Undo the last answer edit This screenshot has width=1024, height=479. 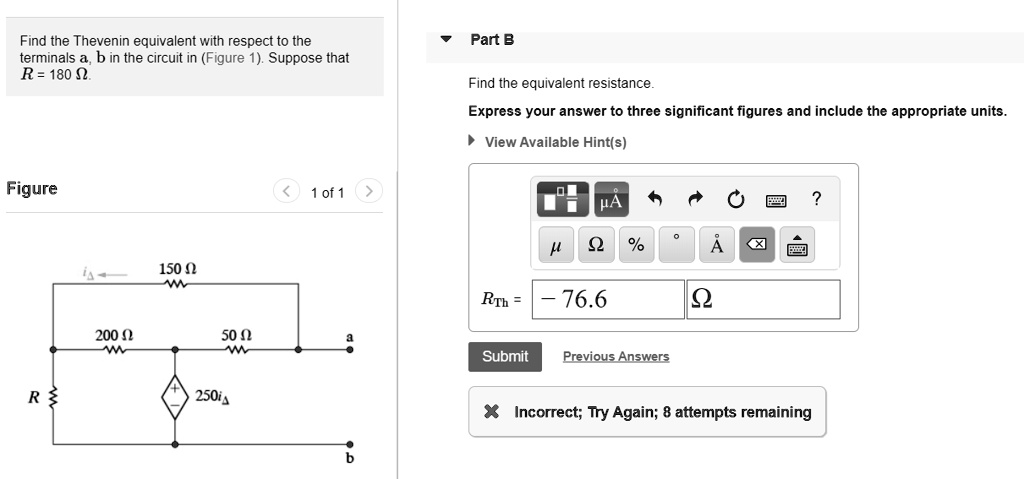(655, 199)
